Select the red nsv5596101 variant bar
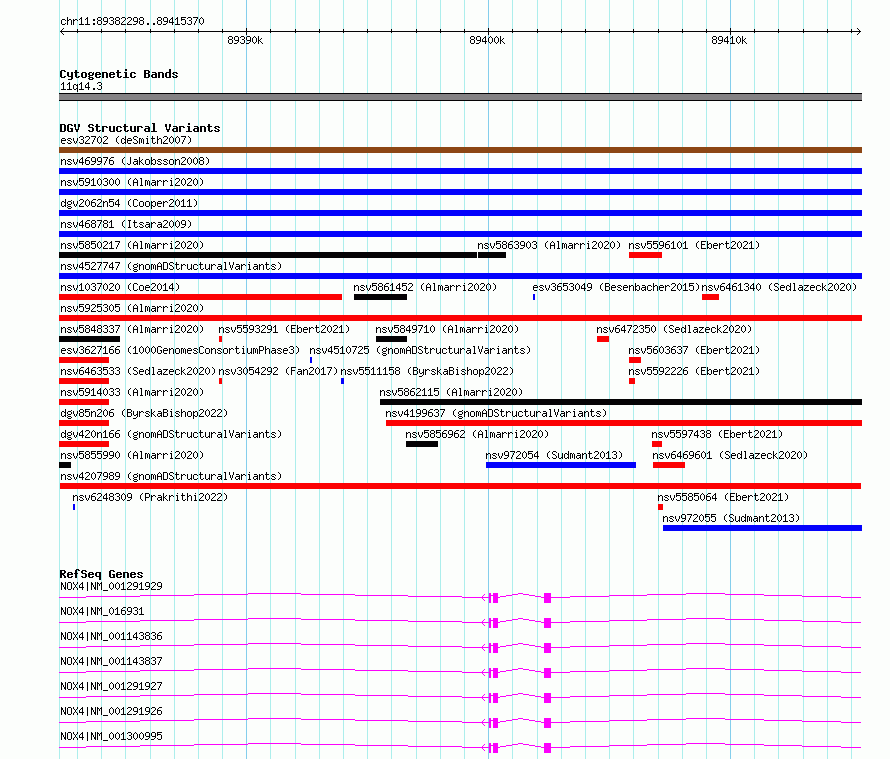The height and width of the screenshot is (759, 890). 645,255
